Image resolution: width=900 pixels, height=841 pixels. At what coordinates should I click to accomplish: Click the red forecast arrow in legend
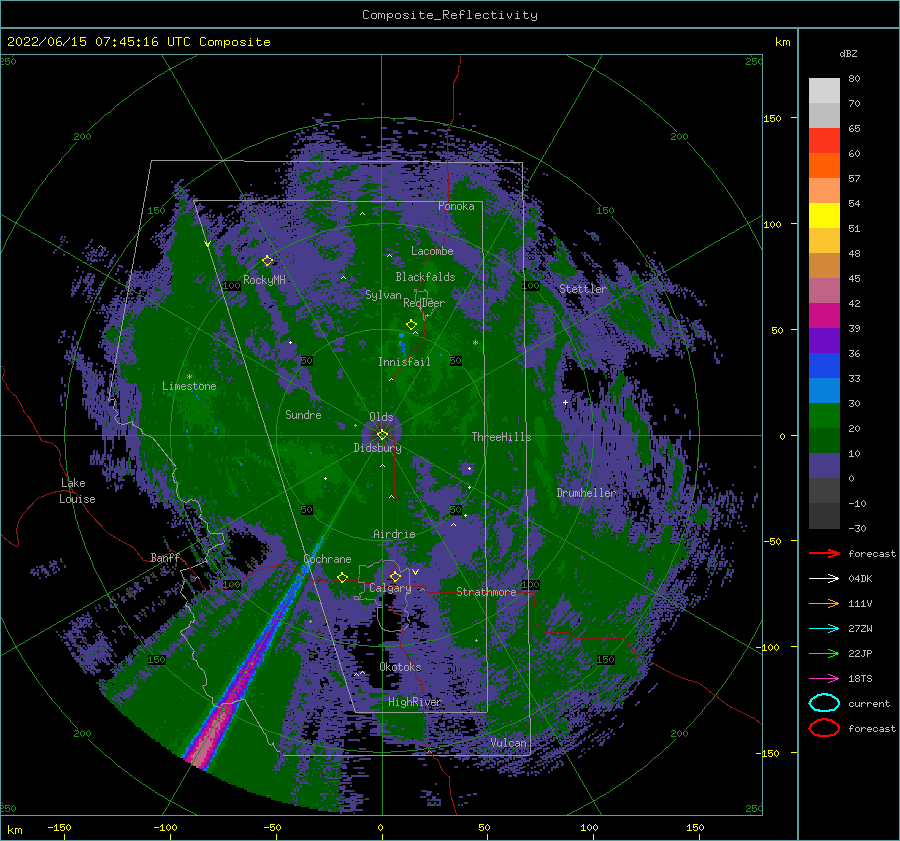click(824, 553)
